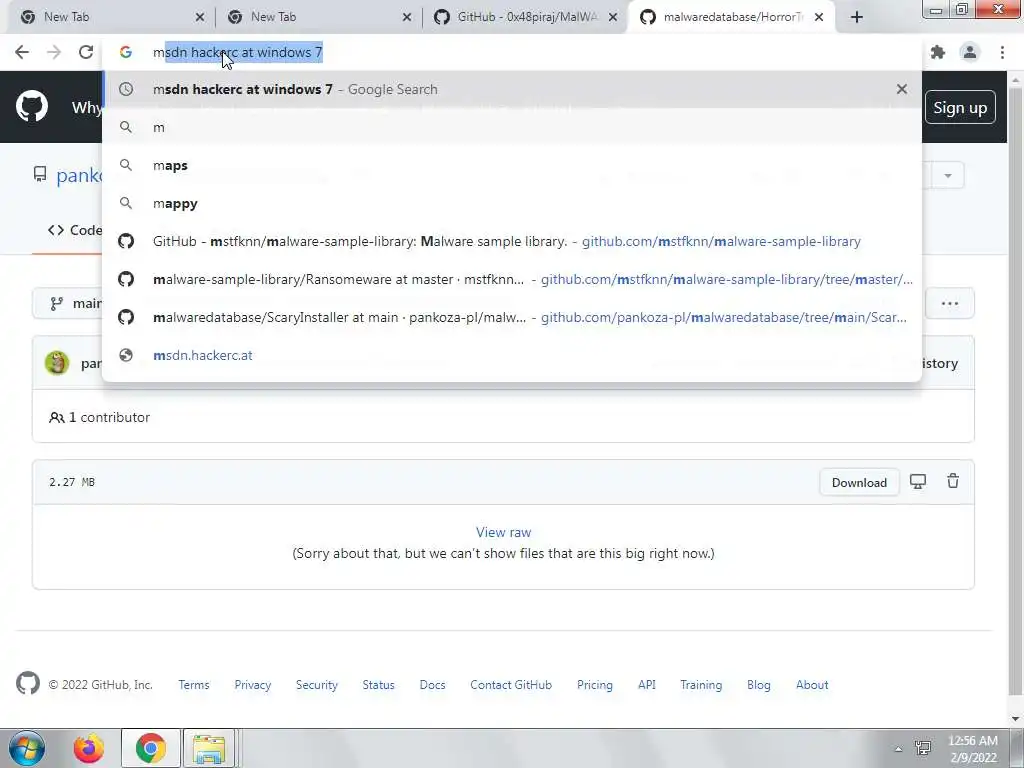
Task: Open the Code tab in repository
Action: [x=75, y=230]
